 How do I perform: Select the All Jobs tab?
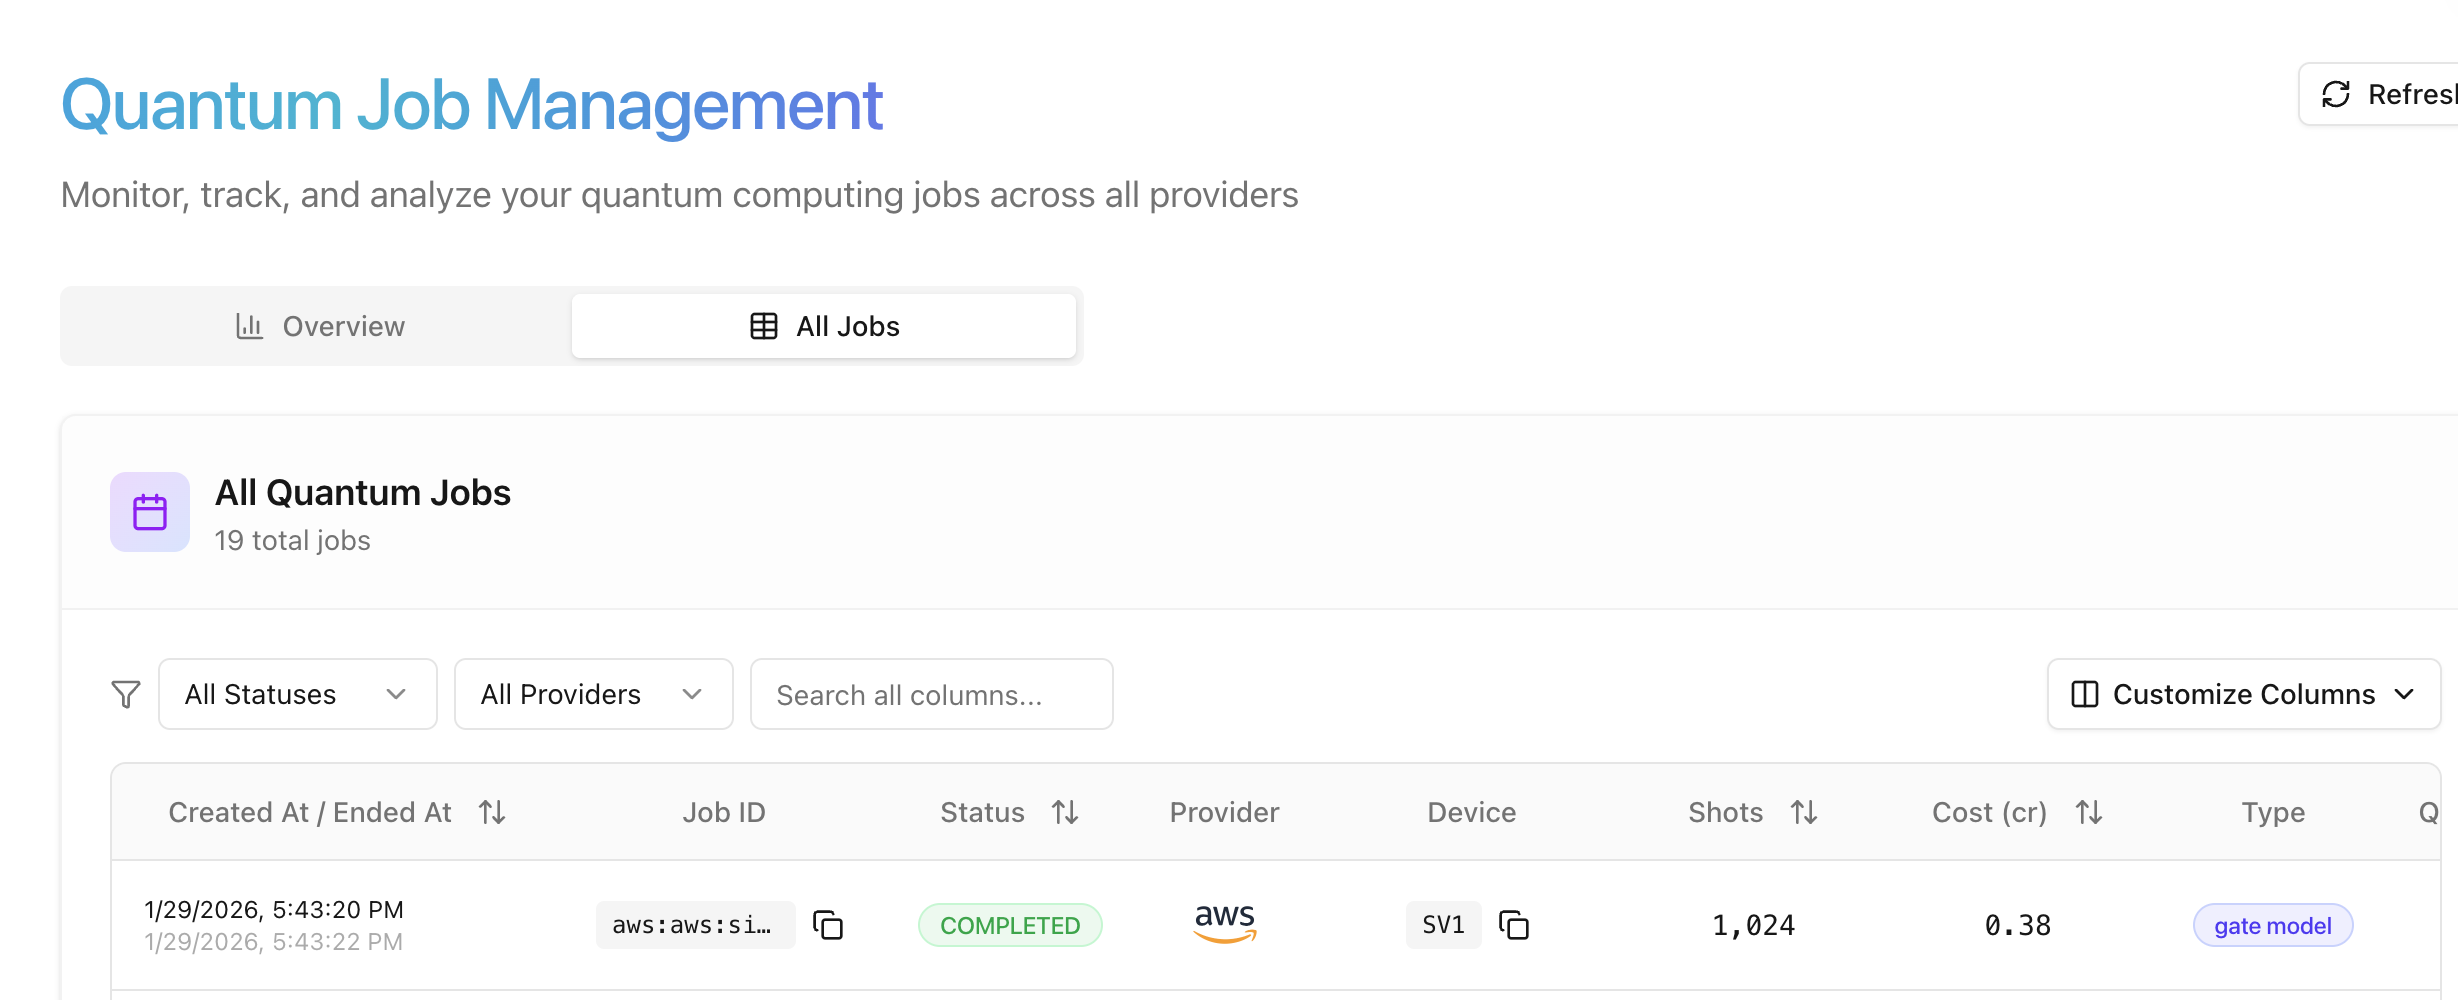point(823,325)
